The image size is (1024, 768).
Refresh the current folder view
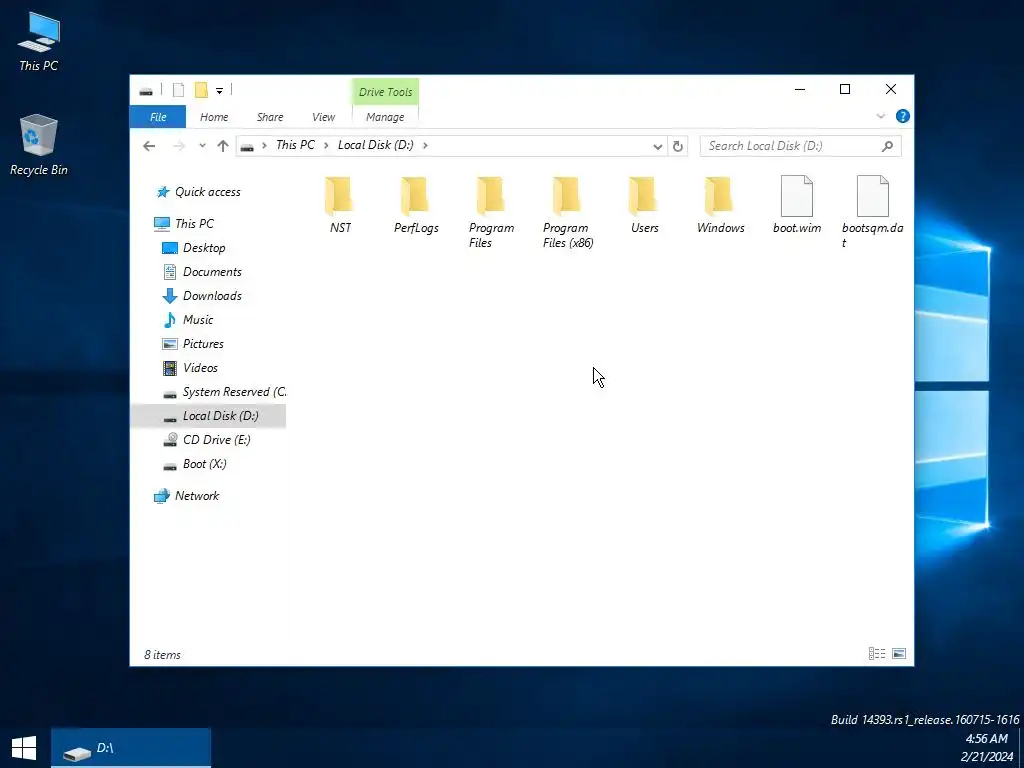[678, 146]
